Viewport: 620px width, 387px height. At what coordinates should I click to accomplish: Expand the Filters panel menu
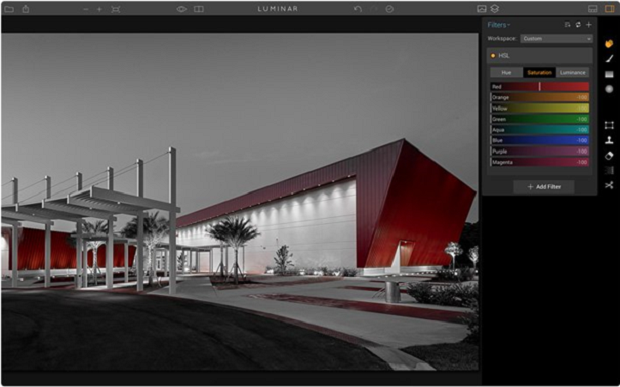coord(498,25)
